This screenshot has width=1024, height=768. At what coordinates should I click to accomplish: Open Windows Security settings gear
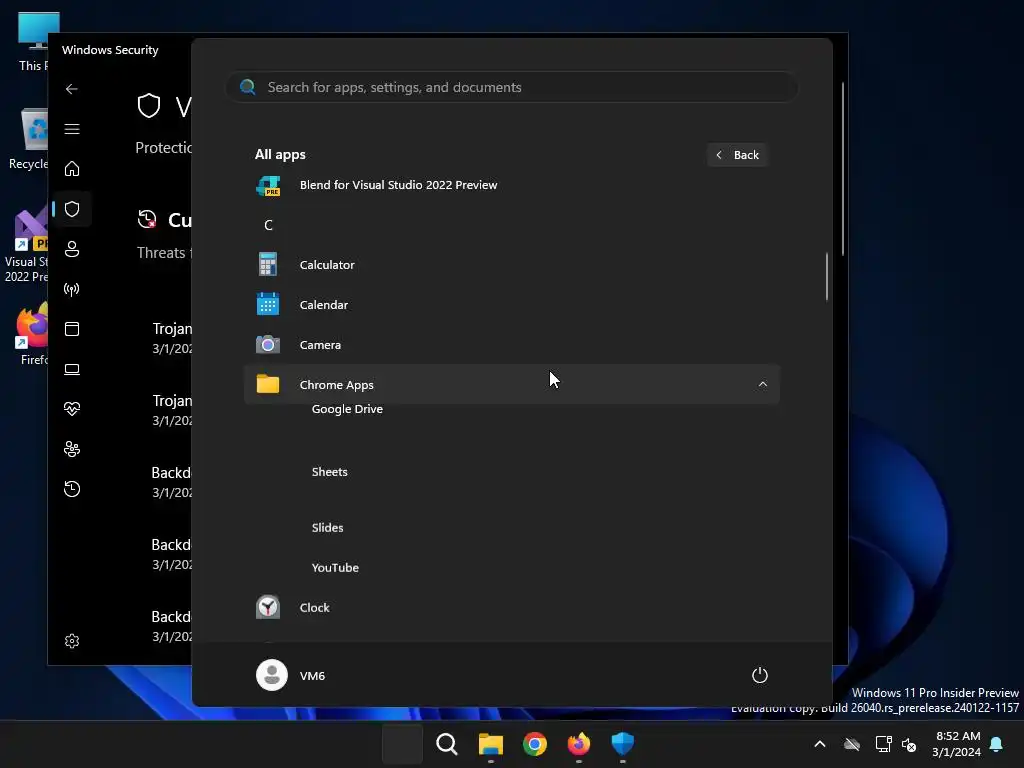pyautogui.click(x=72, y=641)
